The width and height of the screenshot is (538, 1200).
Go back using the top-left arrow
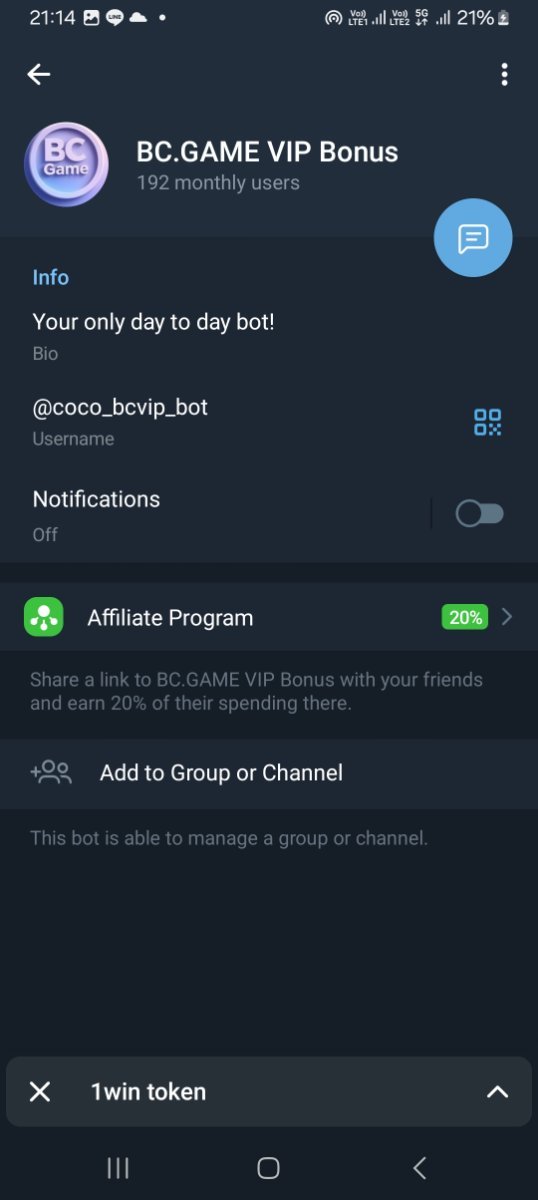[39, 74]
